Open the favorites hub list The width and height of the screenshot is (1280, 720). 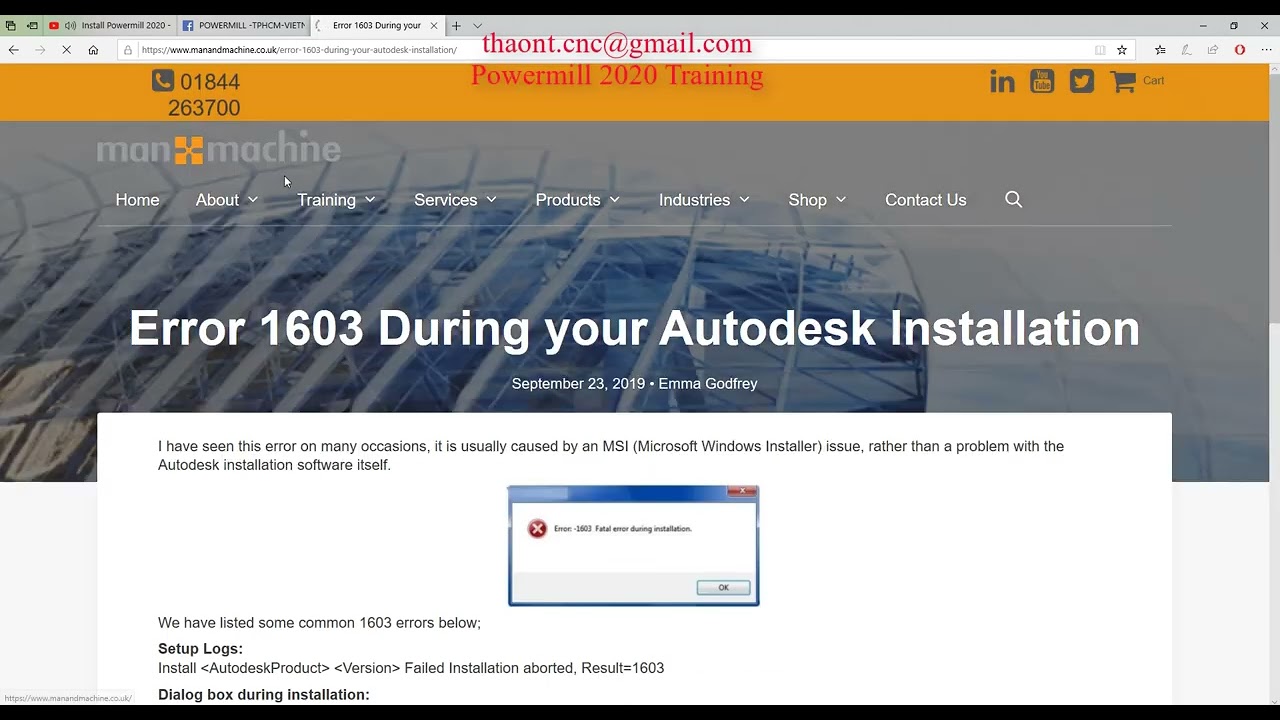click(1160, 50)
